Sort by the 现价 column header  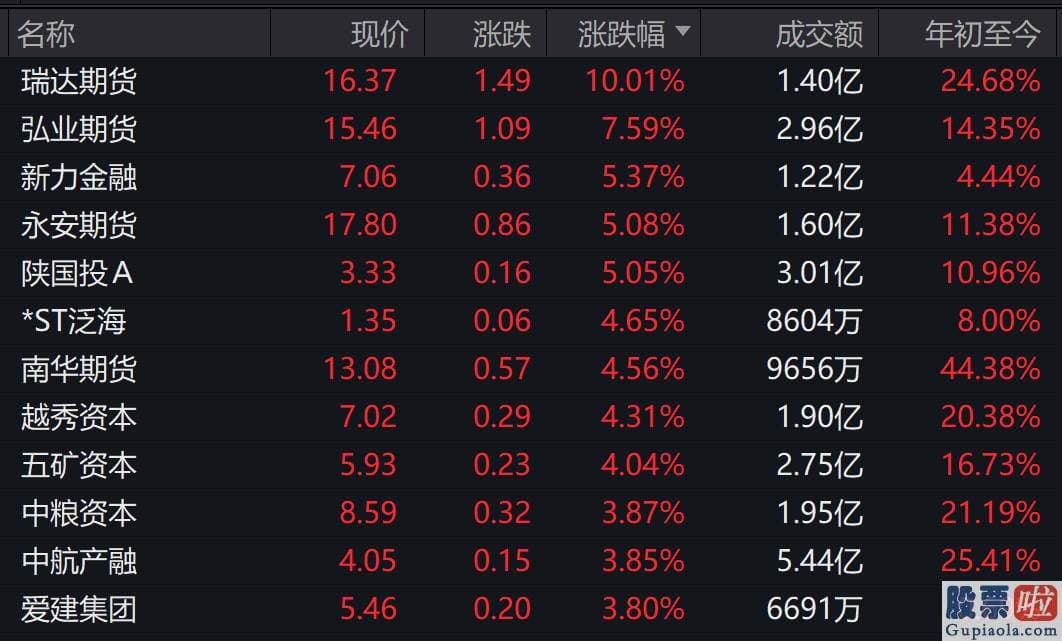click(380, 34)
